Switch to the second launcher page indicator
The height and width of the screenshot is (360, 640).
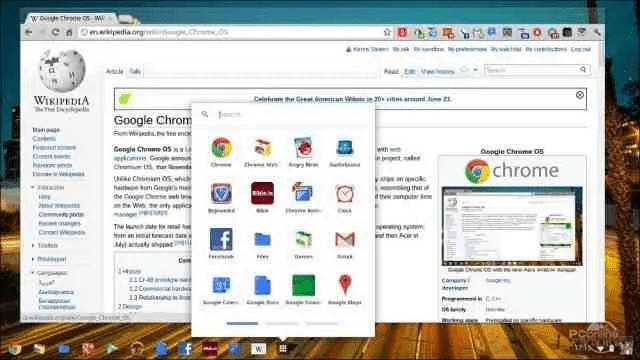click(282, 323)
